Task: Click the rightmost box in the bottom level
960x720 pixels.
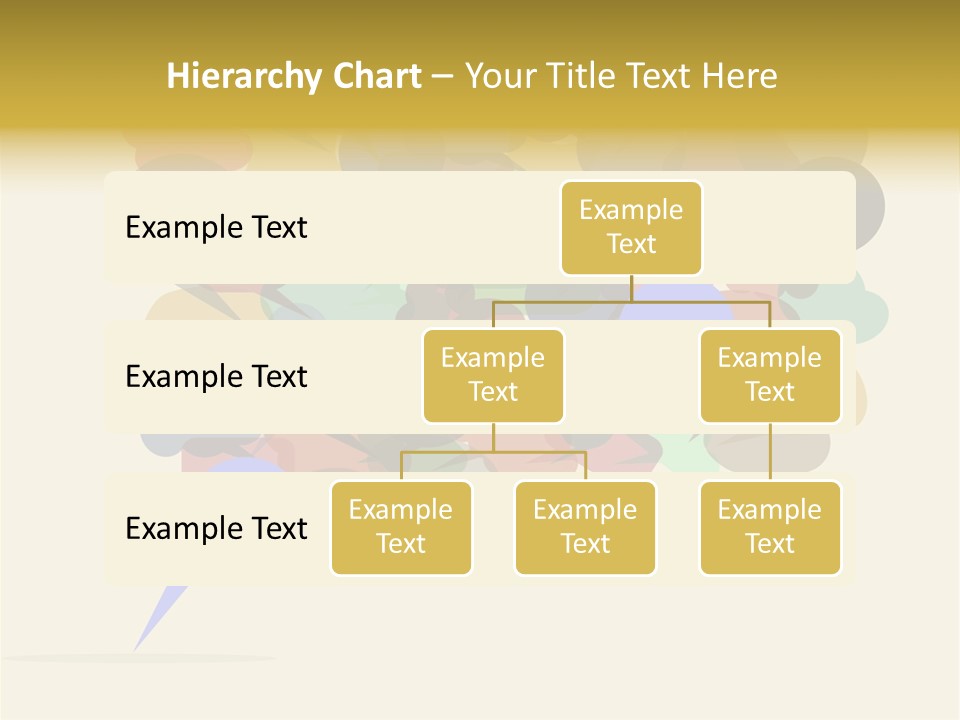Action: (x=770, y=528)
